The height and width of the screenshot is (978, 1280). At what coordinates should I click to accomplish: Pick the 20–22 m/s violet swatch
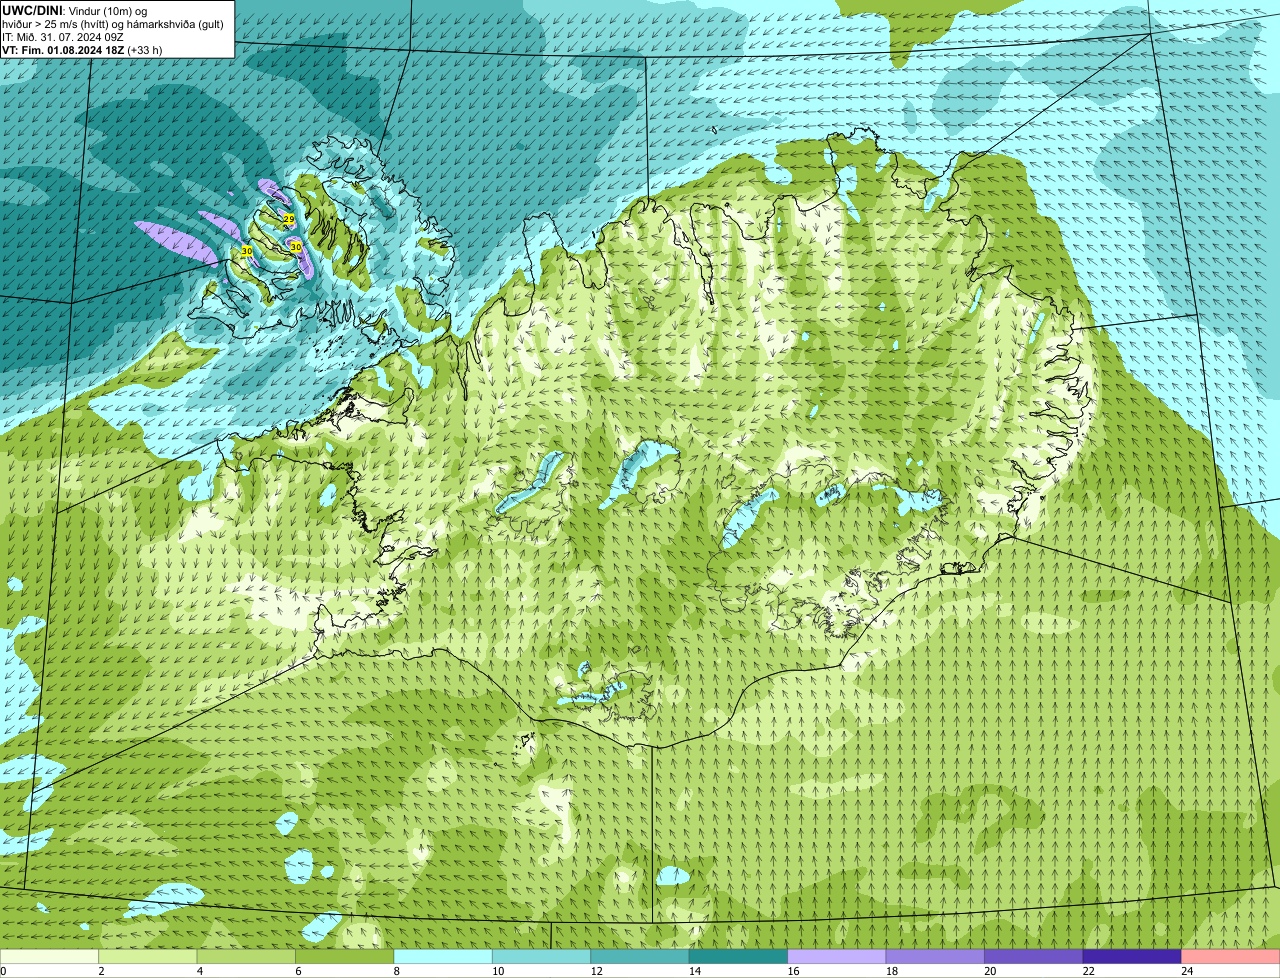point(1034,957)
